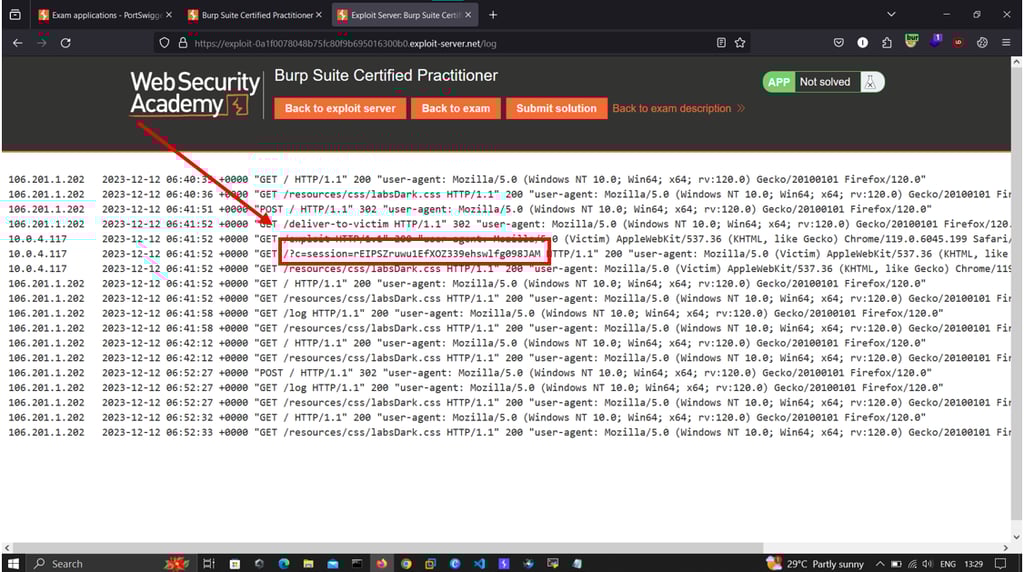
Task: Open the Web Security Academy logo
Action: point(195,93)
